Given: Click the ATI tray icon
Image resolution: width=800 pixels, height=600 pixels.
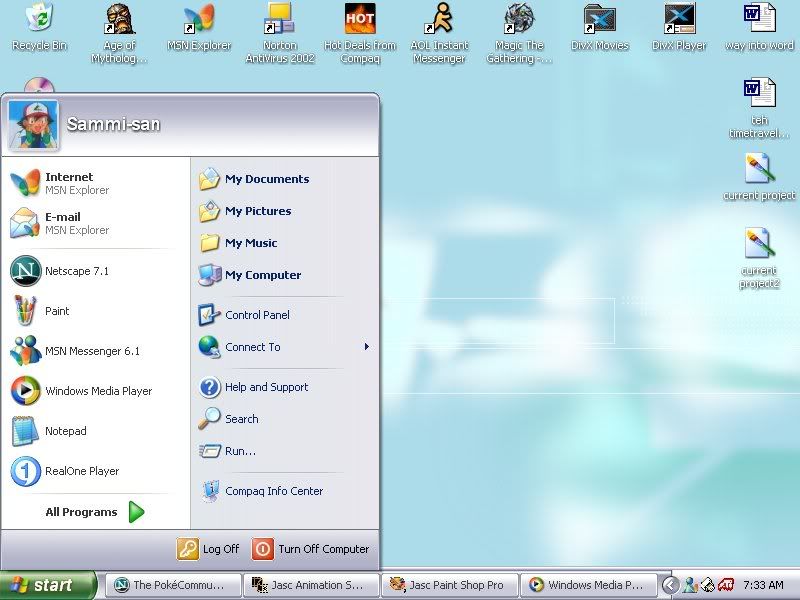Looking at the screenshot, I should 726,585.
